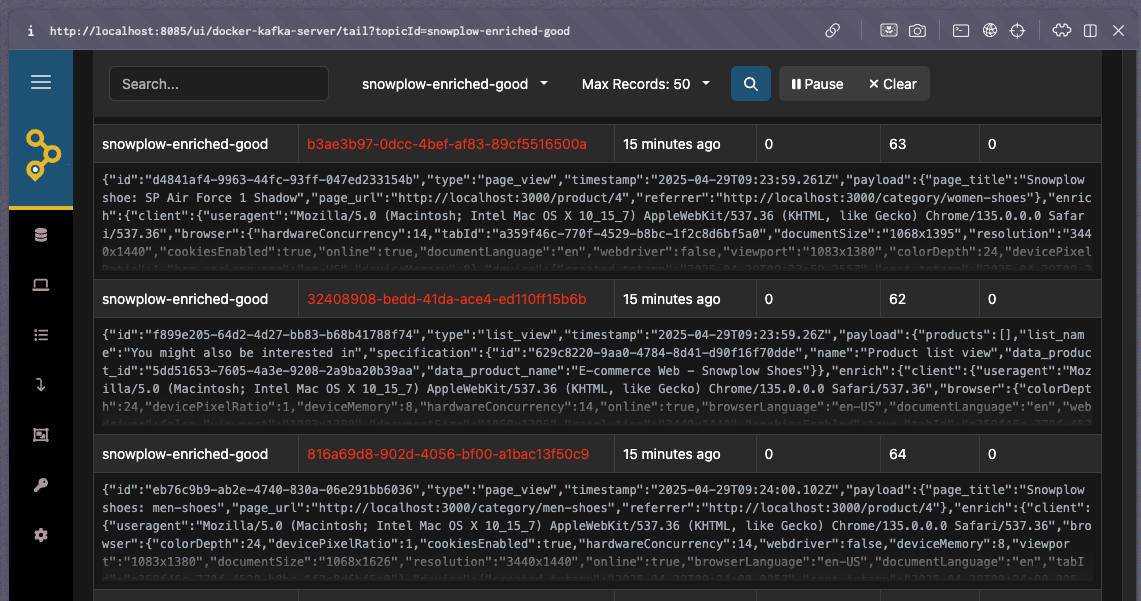This screenshot has height=601, width=1141.
Task: Click offset value 63
Action: 898,144
